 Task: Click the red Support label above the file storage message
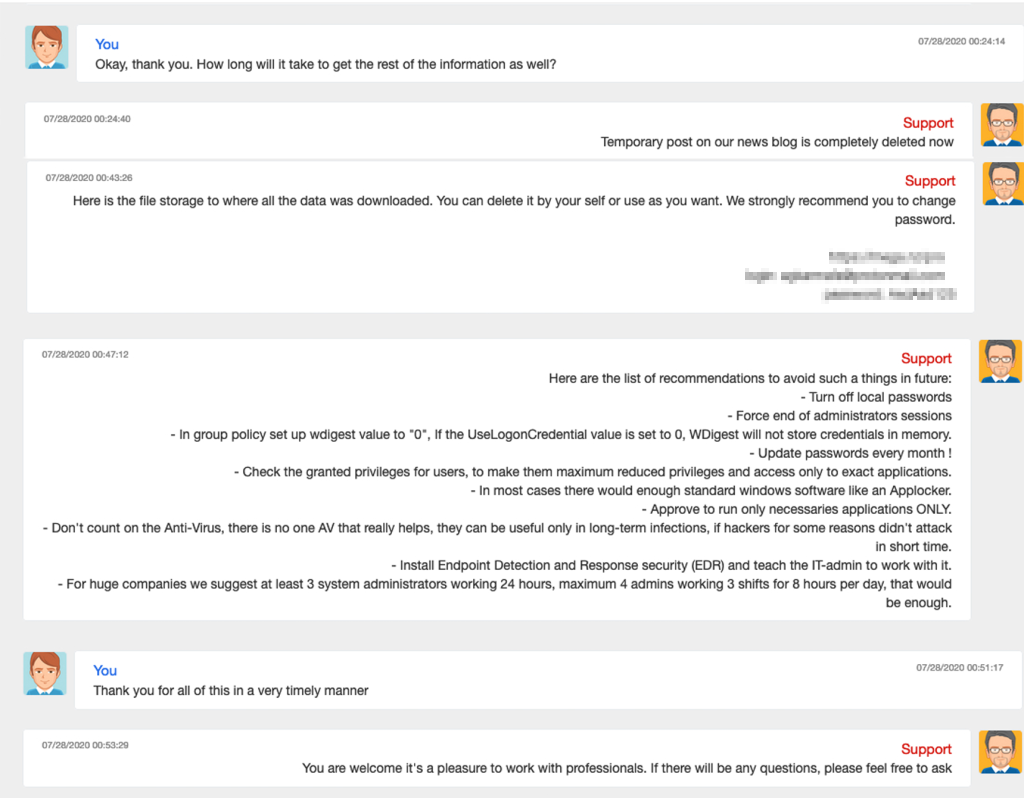930,181
